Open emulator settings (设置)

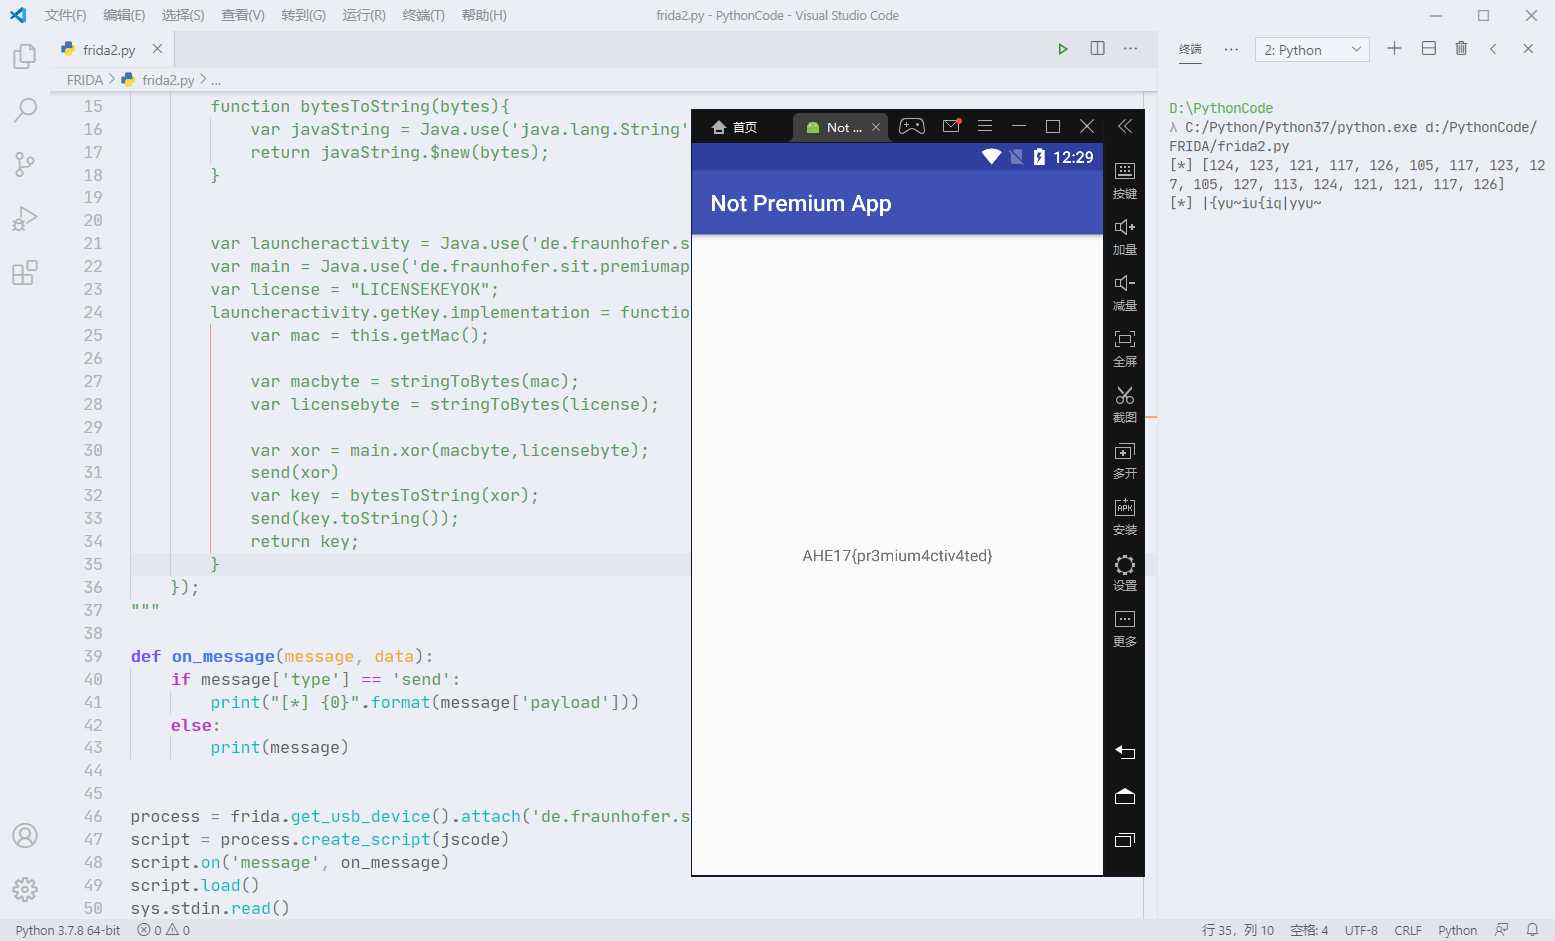coord(1125,573)
